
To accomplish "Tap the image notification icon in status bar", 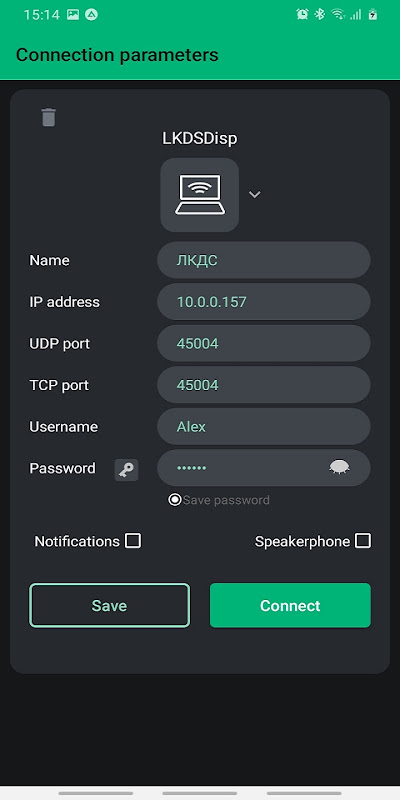I will click(x=73, y=15).
